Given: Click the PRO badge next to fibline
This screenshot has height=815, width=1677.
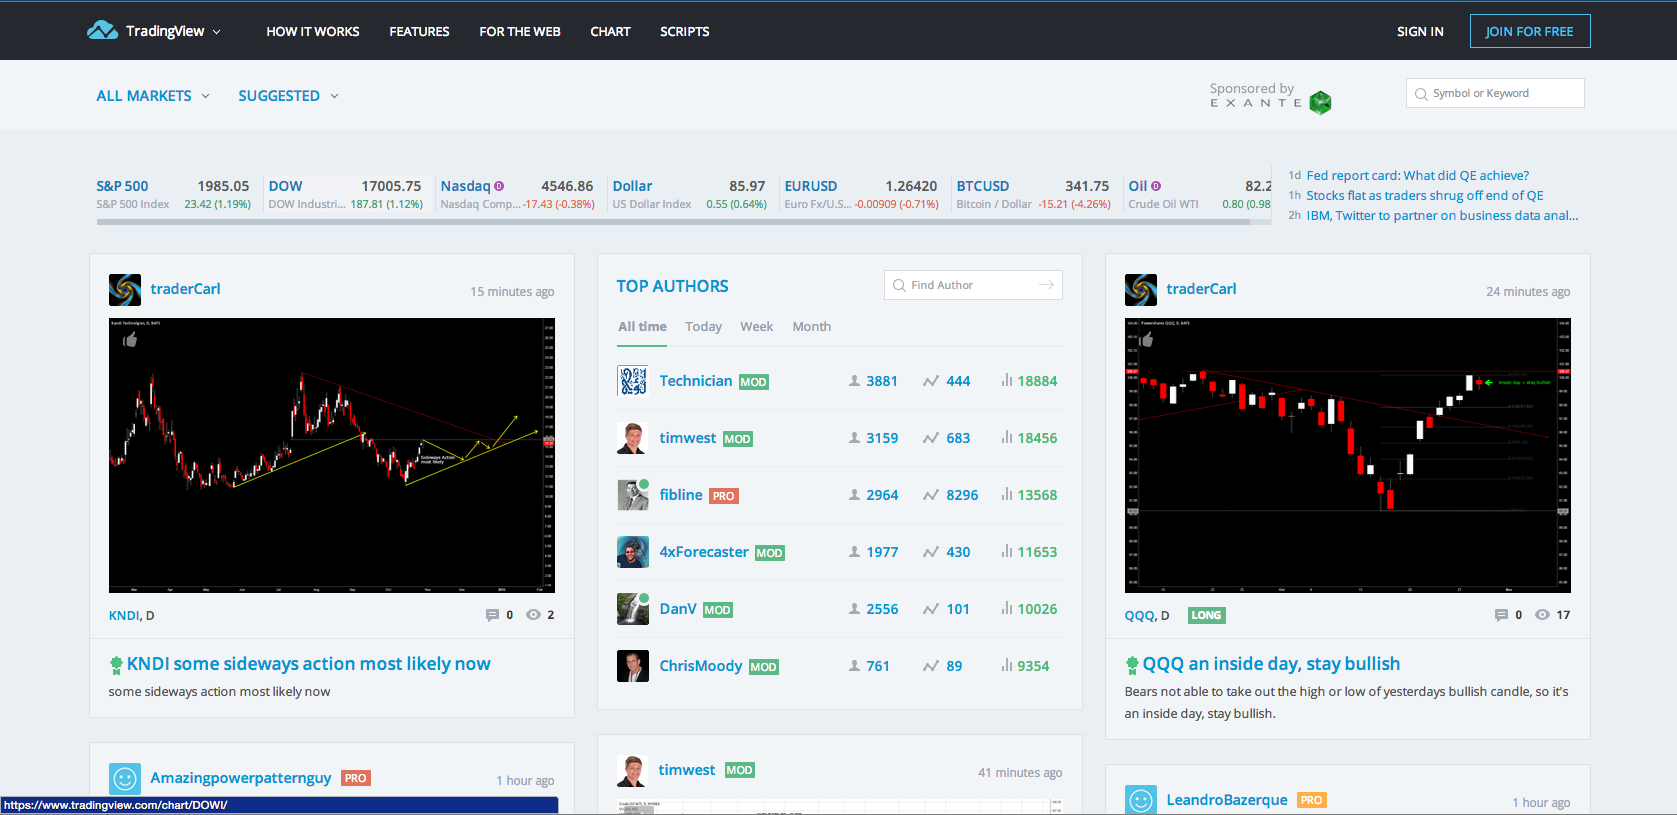Looking at the screenshot, I should coord(724,496).
